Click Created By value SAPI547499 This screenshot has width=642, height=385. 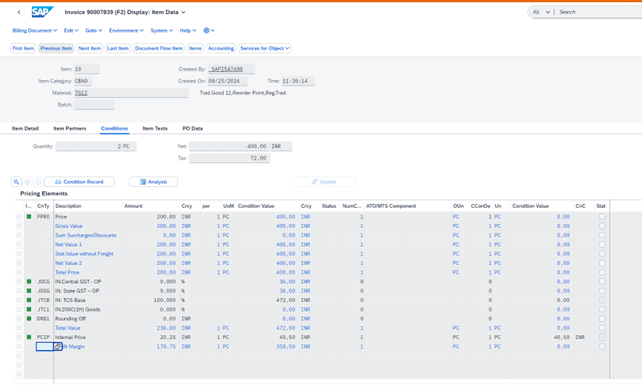tap(231, 69)
